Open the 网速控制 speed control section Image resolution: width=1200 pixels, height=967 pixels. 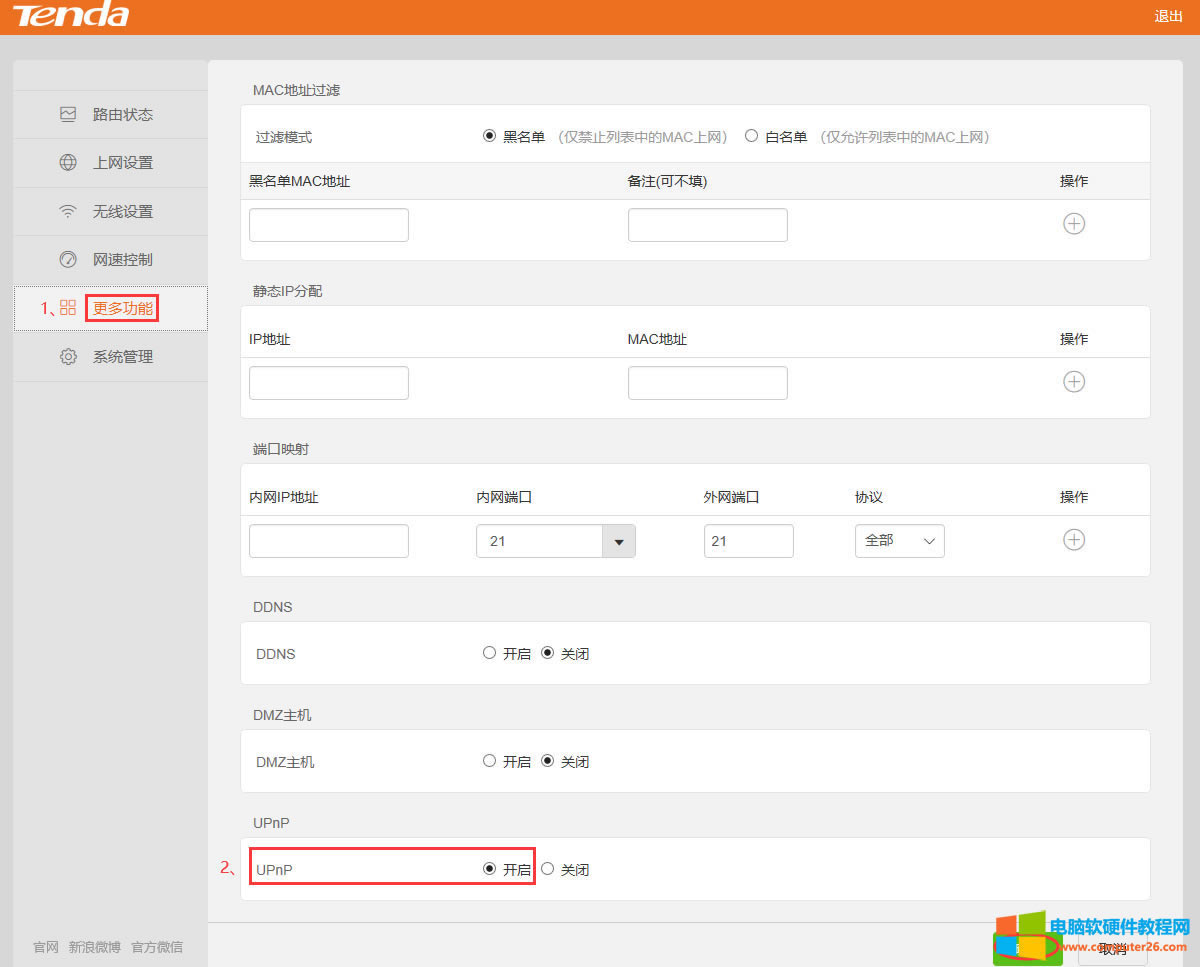pos(121,259)
